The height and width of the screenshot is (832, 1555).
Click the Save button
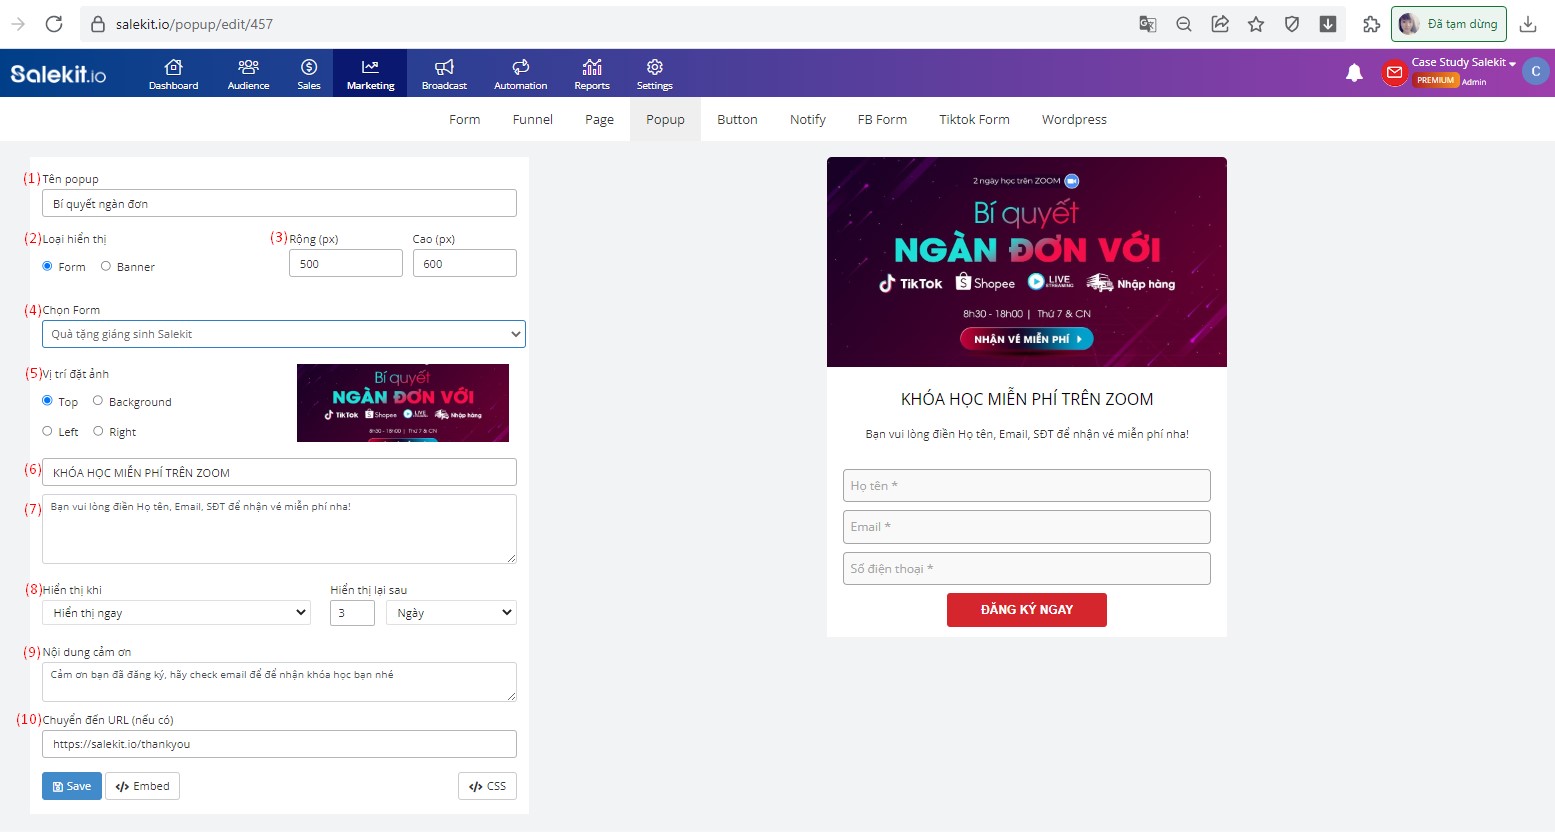click(72, 786)
